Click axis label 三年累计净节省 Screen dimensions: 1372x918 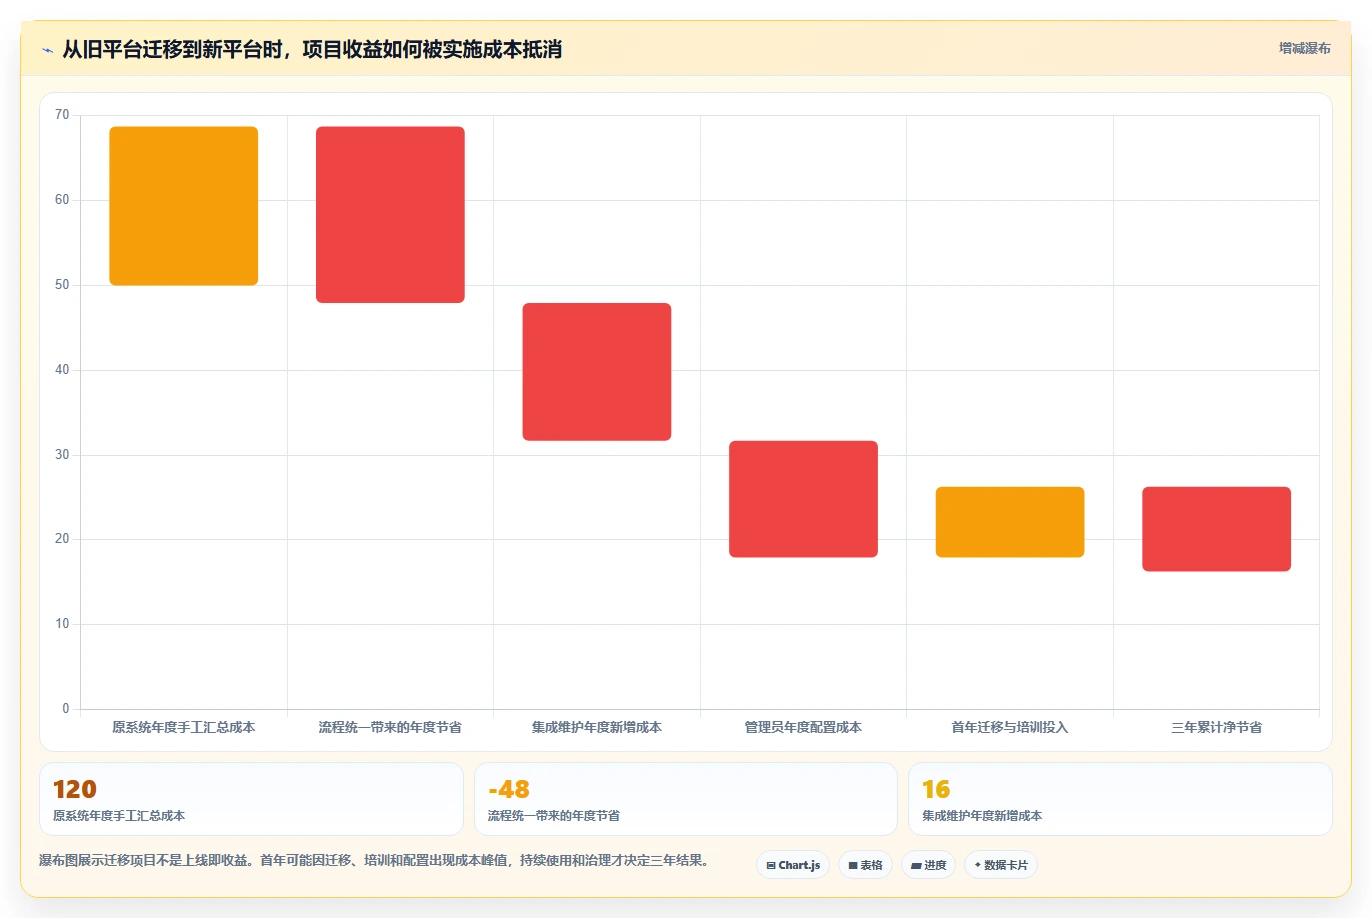[x=1216, y=728]
